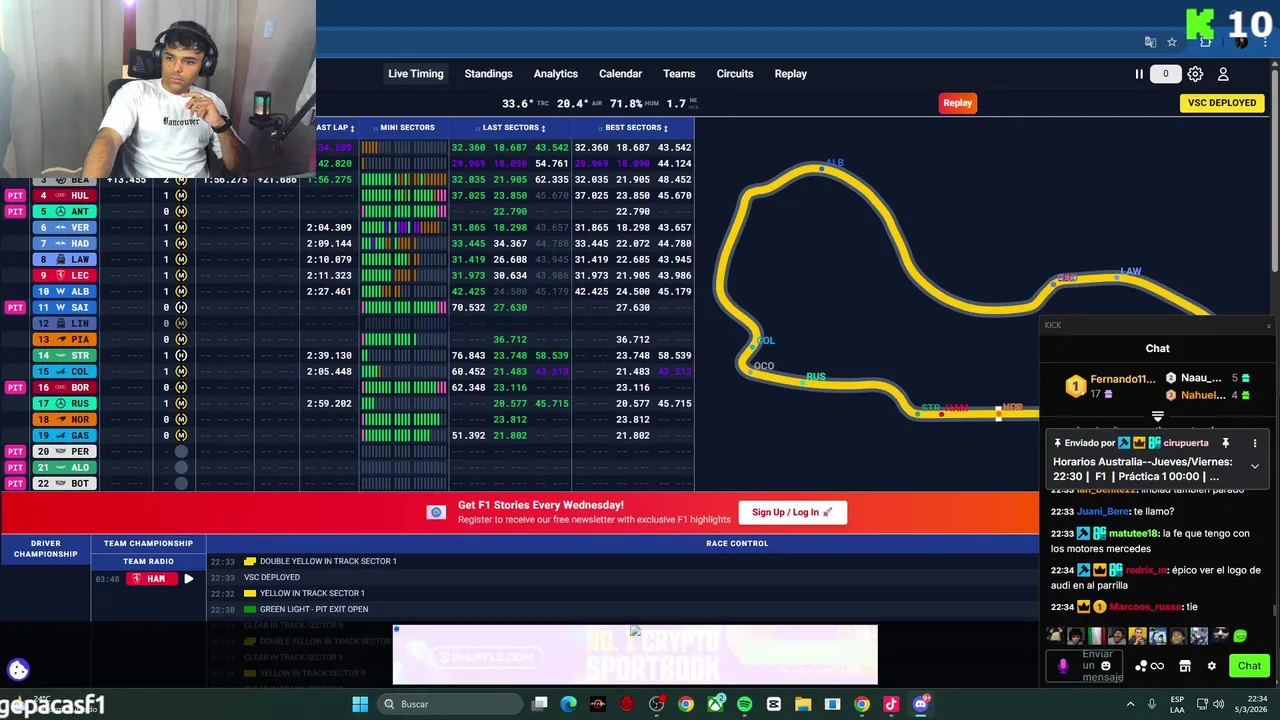Click the delay counter field showing 0
This screenshot has width=1280, height=720.
(x=1165, y=74)
